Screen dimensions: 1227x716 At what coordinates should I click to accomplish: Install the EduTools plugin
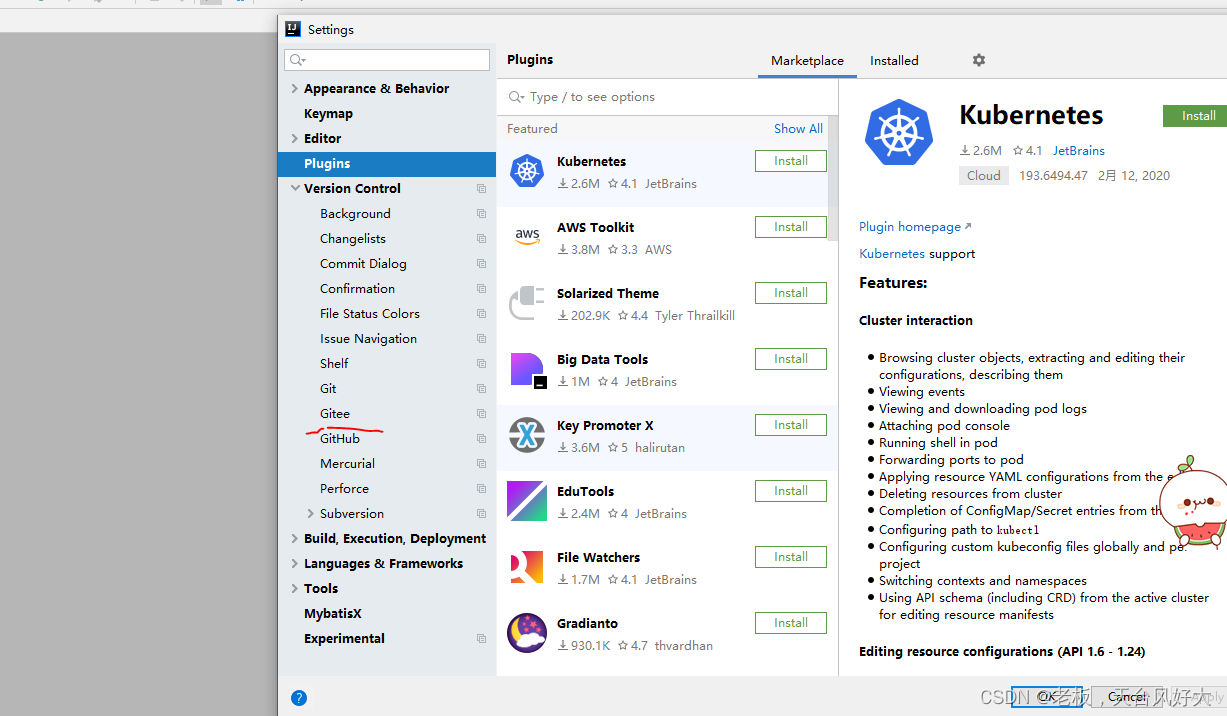click(x=790, y=491)
